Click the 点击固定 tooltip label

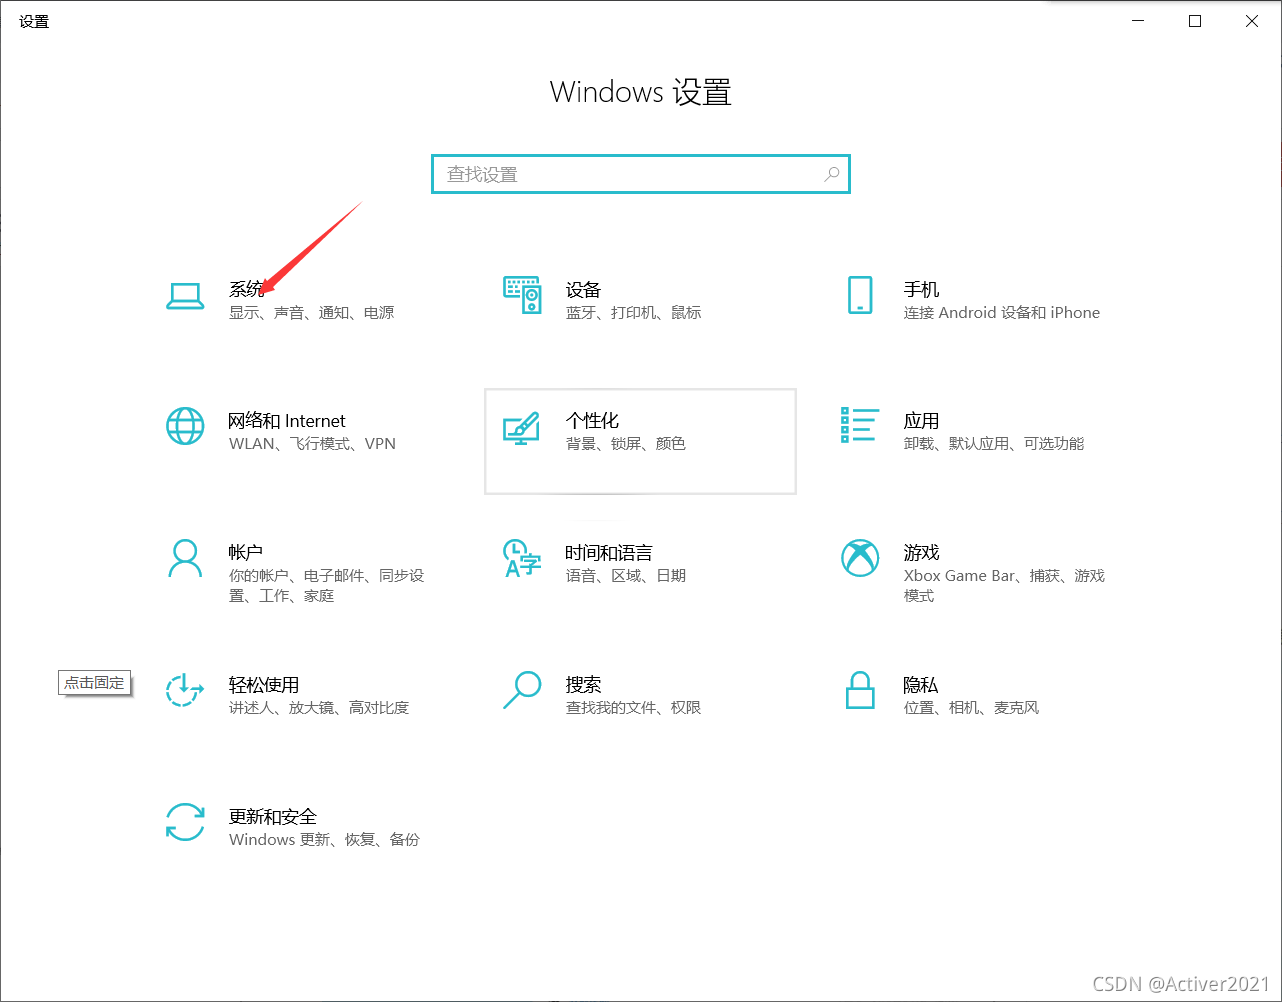[x=95, y=683]
